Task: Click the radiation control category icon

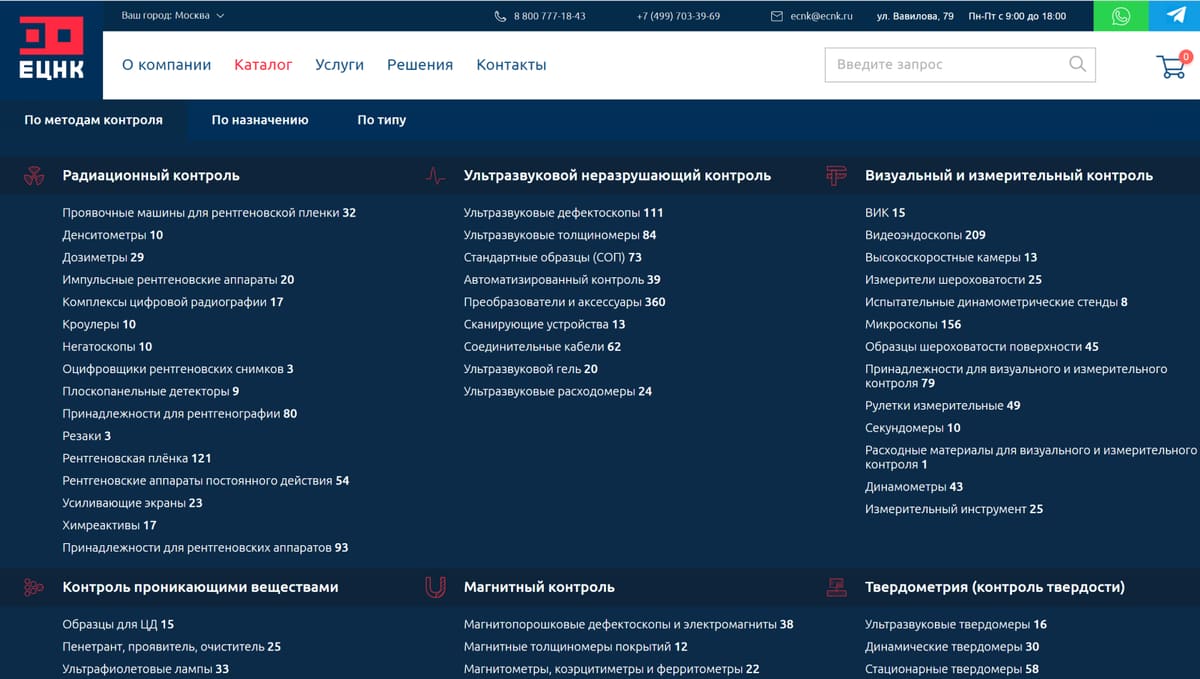Action: [34, 176]
